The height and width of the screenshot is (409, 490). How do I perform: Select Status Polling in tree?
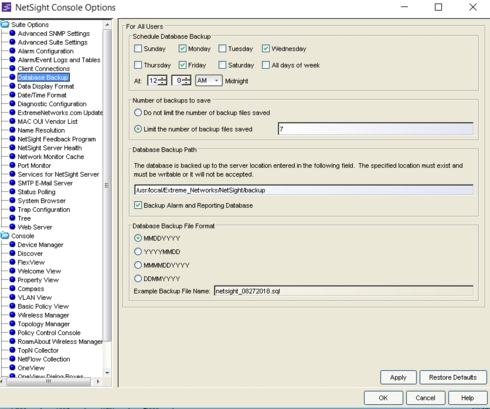[37, 192]
